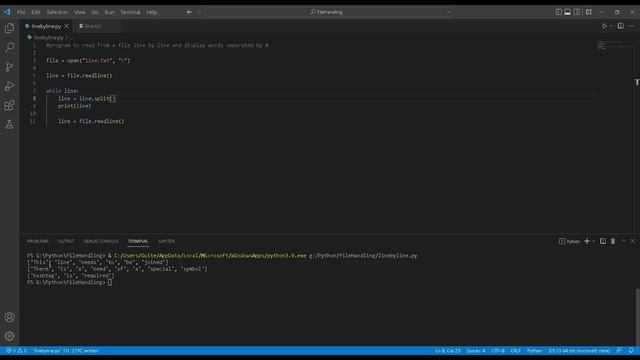Open the Source Control view

[9, 67]
